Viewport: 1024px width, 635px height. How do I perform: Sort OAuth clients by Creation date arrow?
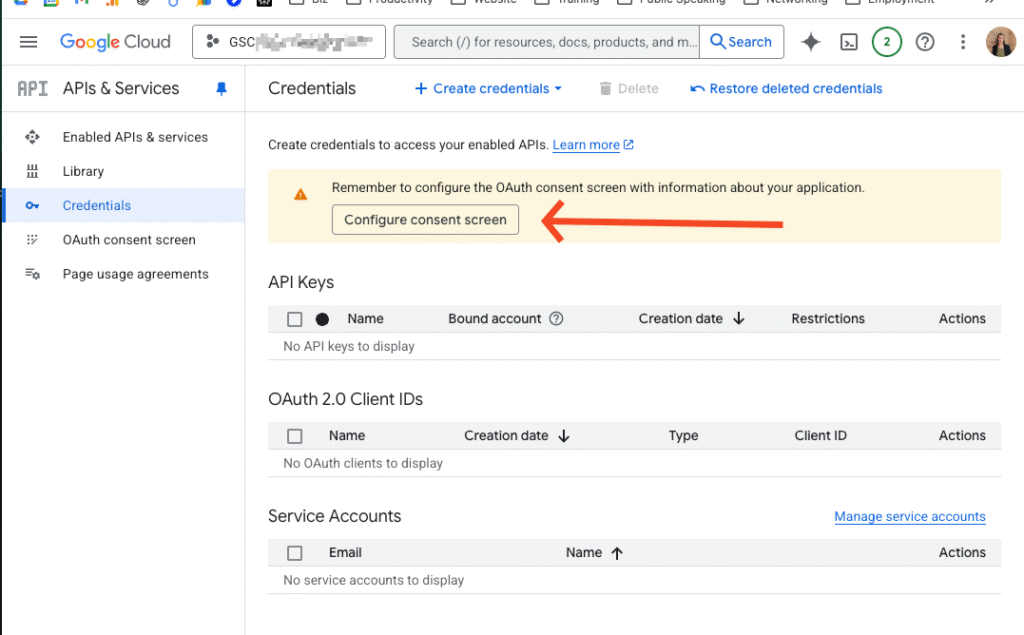pos(564,436)
